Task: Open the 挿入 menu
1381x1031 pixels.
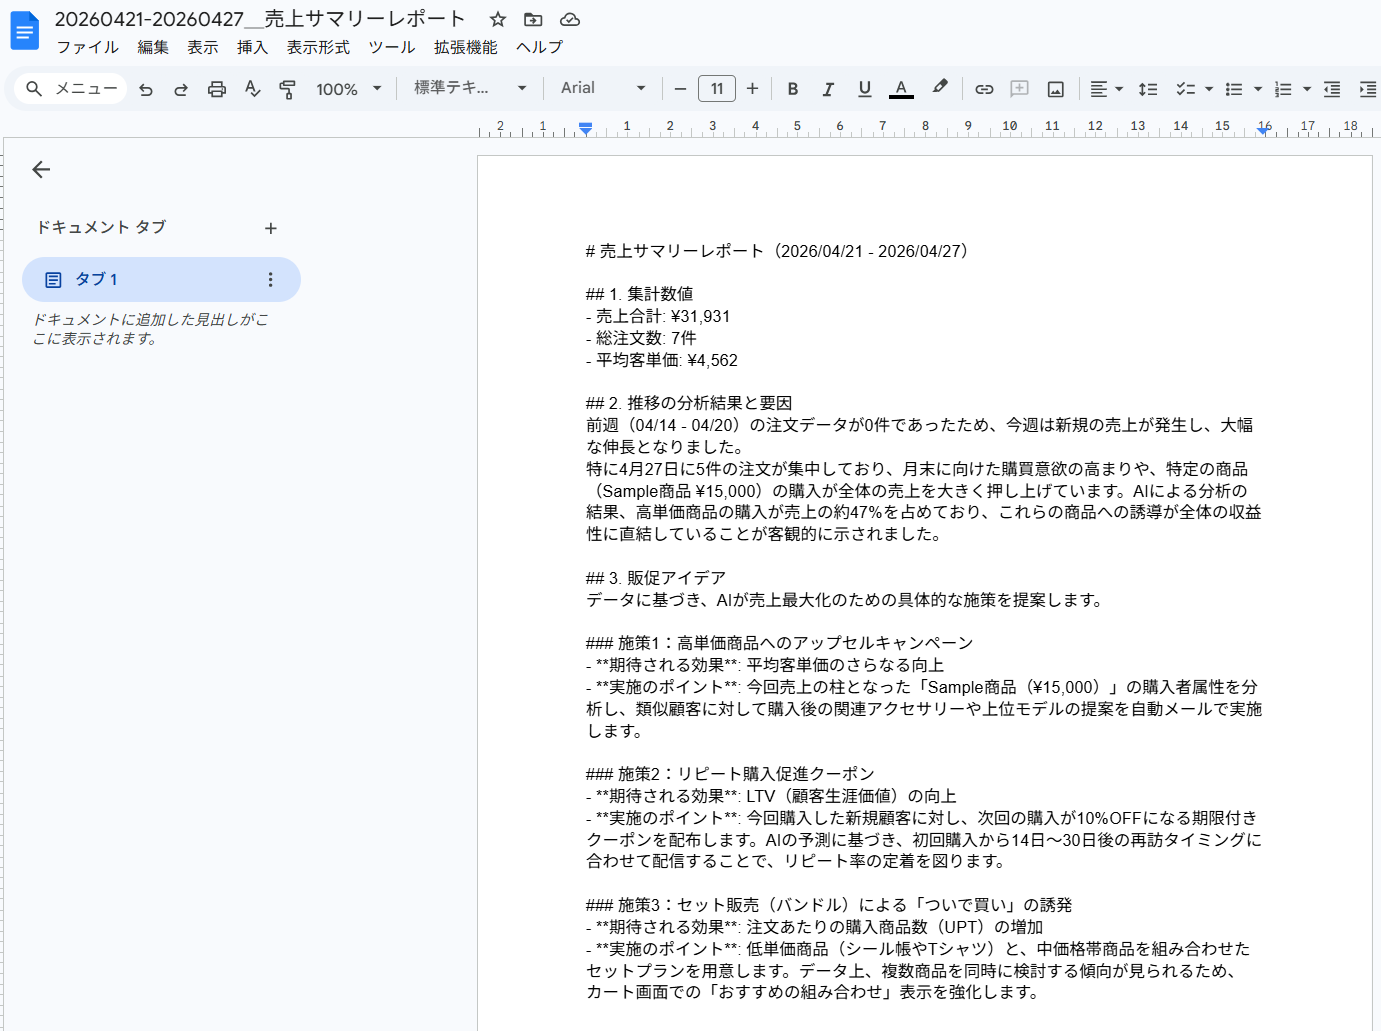Action: [252, 47]
